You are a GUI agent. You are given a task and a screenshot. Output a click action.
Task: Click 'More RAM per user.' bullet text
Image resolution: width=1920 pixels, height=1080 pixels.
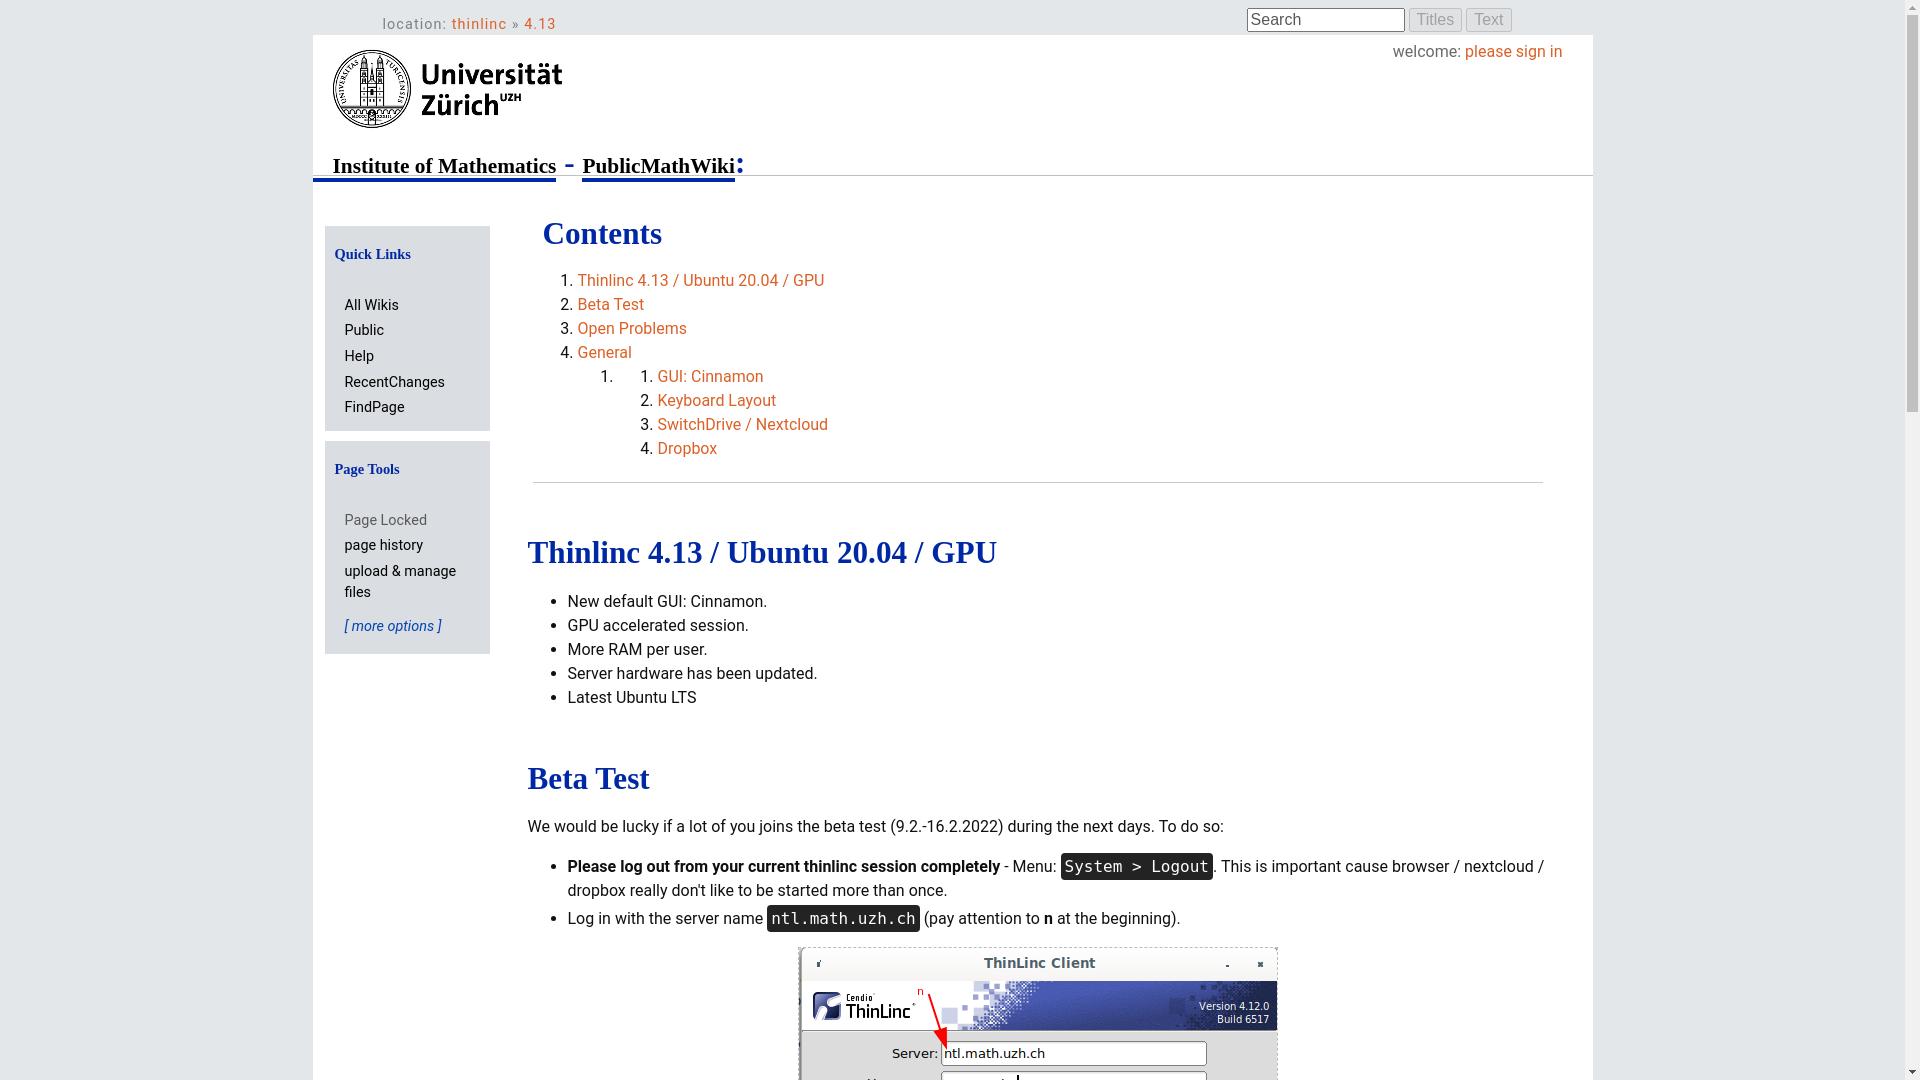click(637, 650)
